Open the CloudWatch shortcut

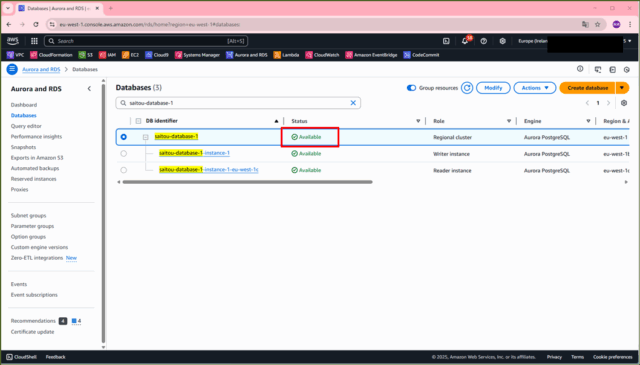(322, 55)
